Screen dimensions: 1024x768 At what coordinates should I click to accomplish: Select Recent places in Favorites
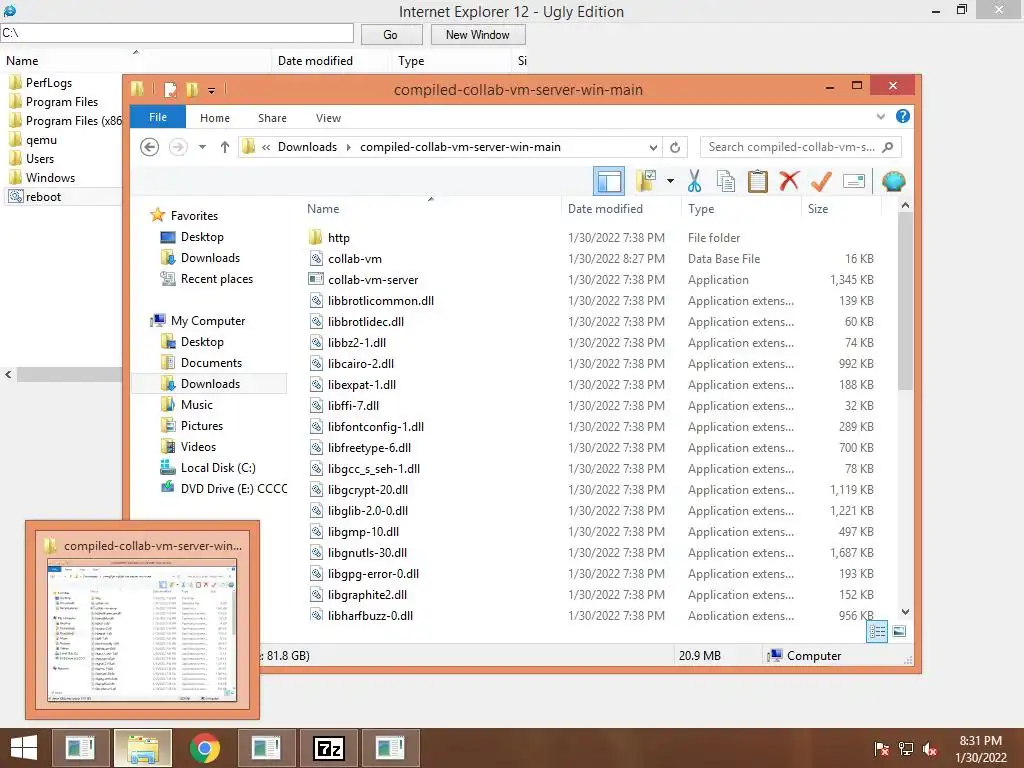pos(216,279)
